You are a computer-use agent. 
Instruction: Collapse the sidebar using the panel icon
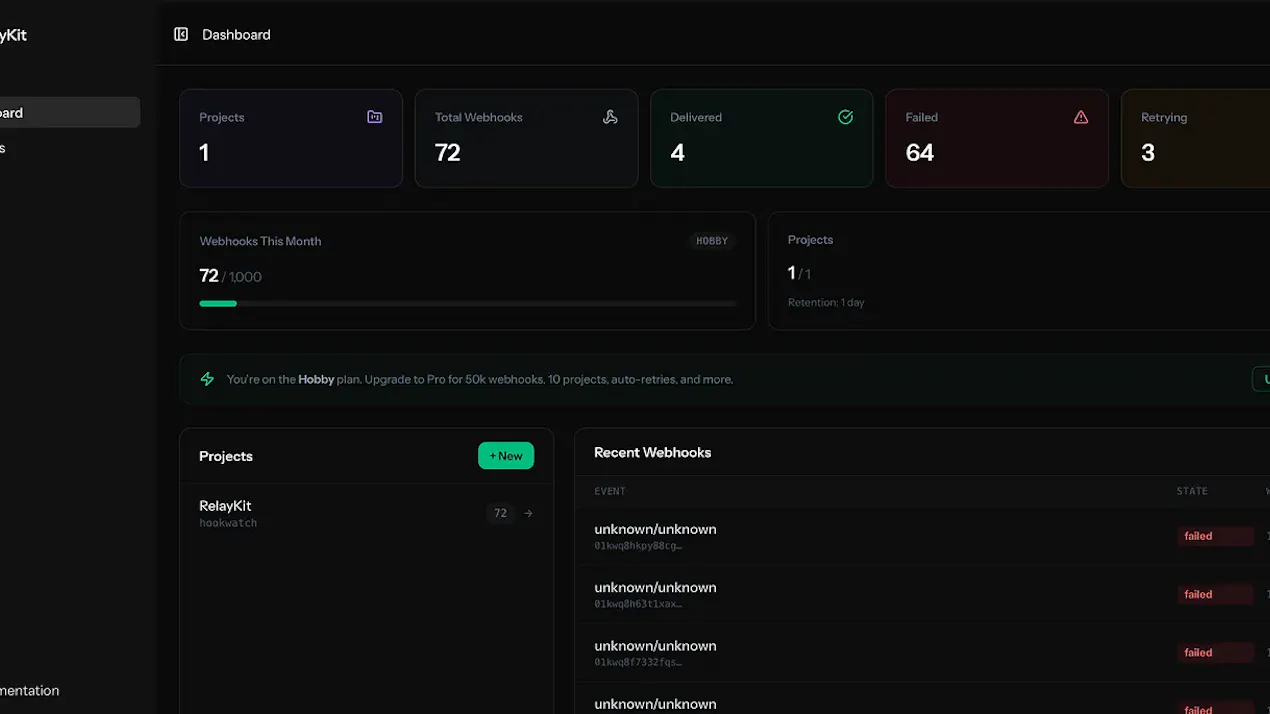pos(181,34)
